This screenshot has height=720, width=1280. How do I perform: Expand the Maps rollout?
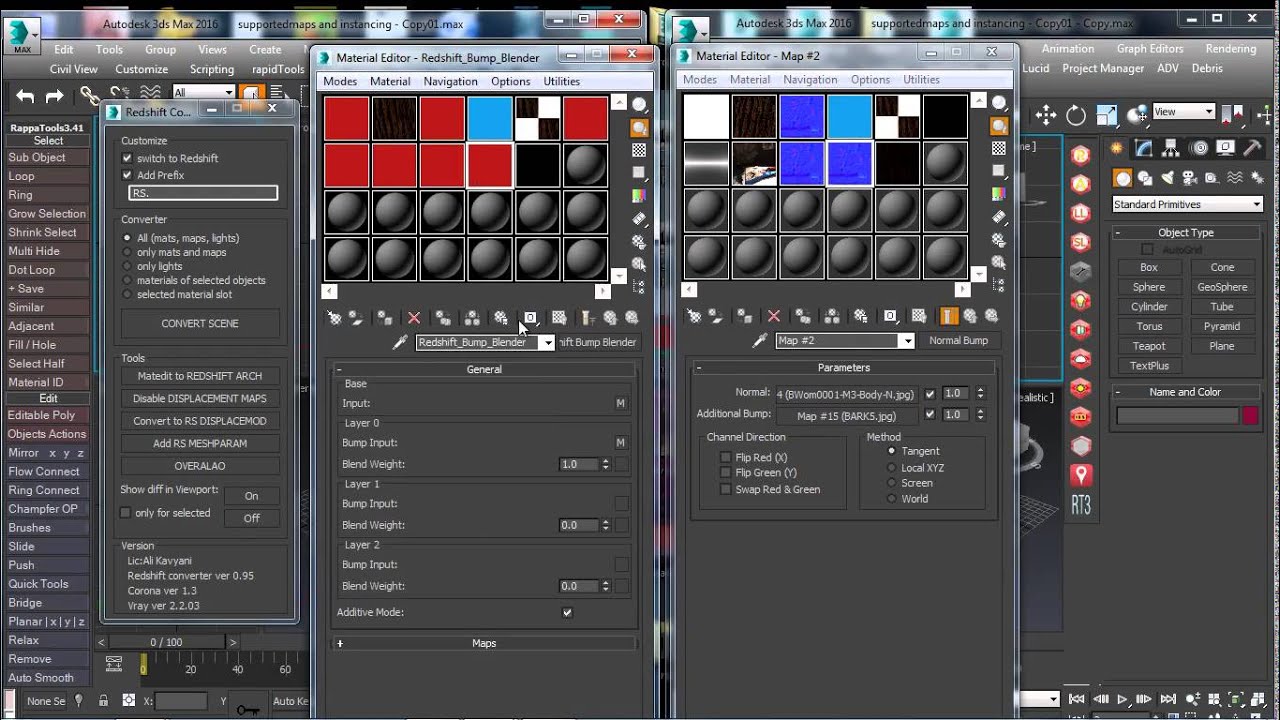[x=484, y=643]
